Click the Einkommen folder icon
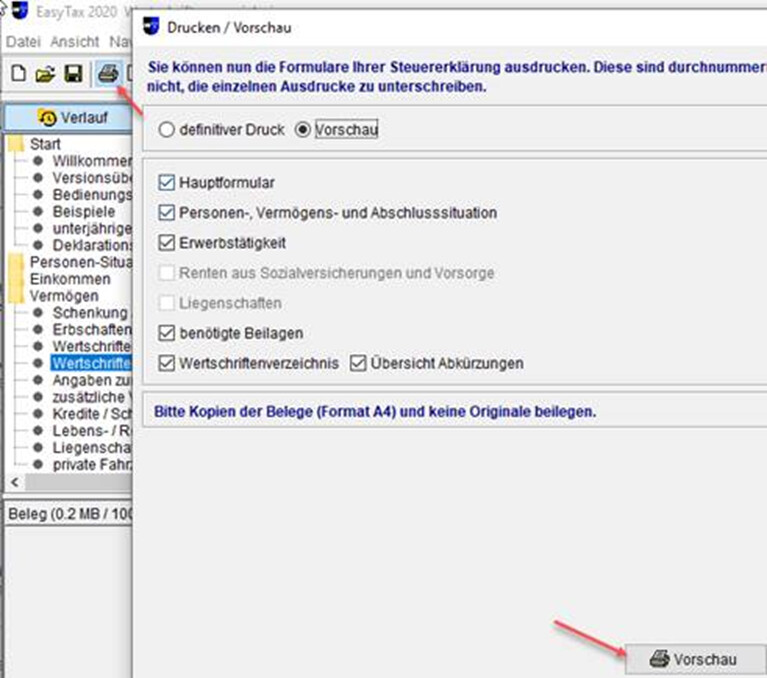The height and width of the screenshot is (678, 767). tap(16, 279)
